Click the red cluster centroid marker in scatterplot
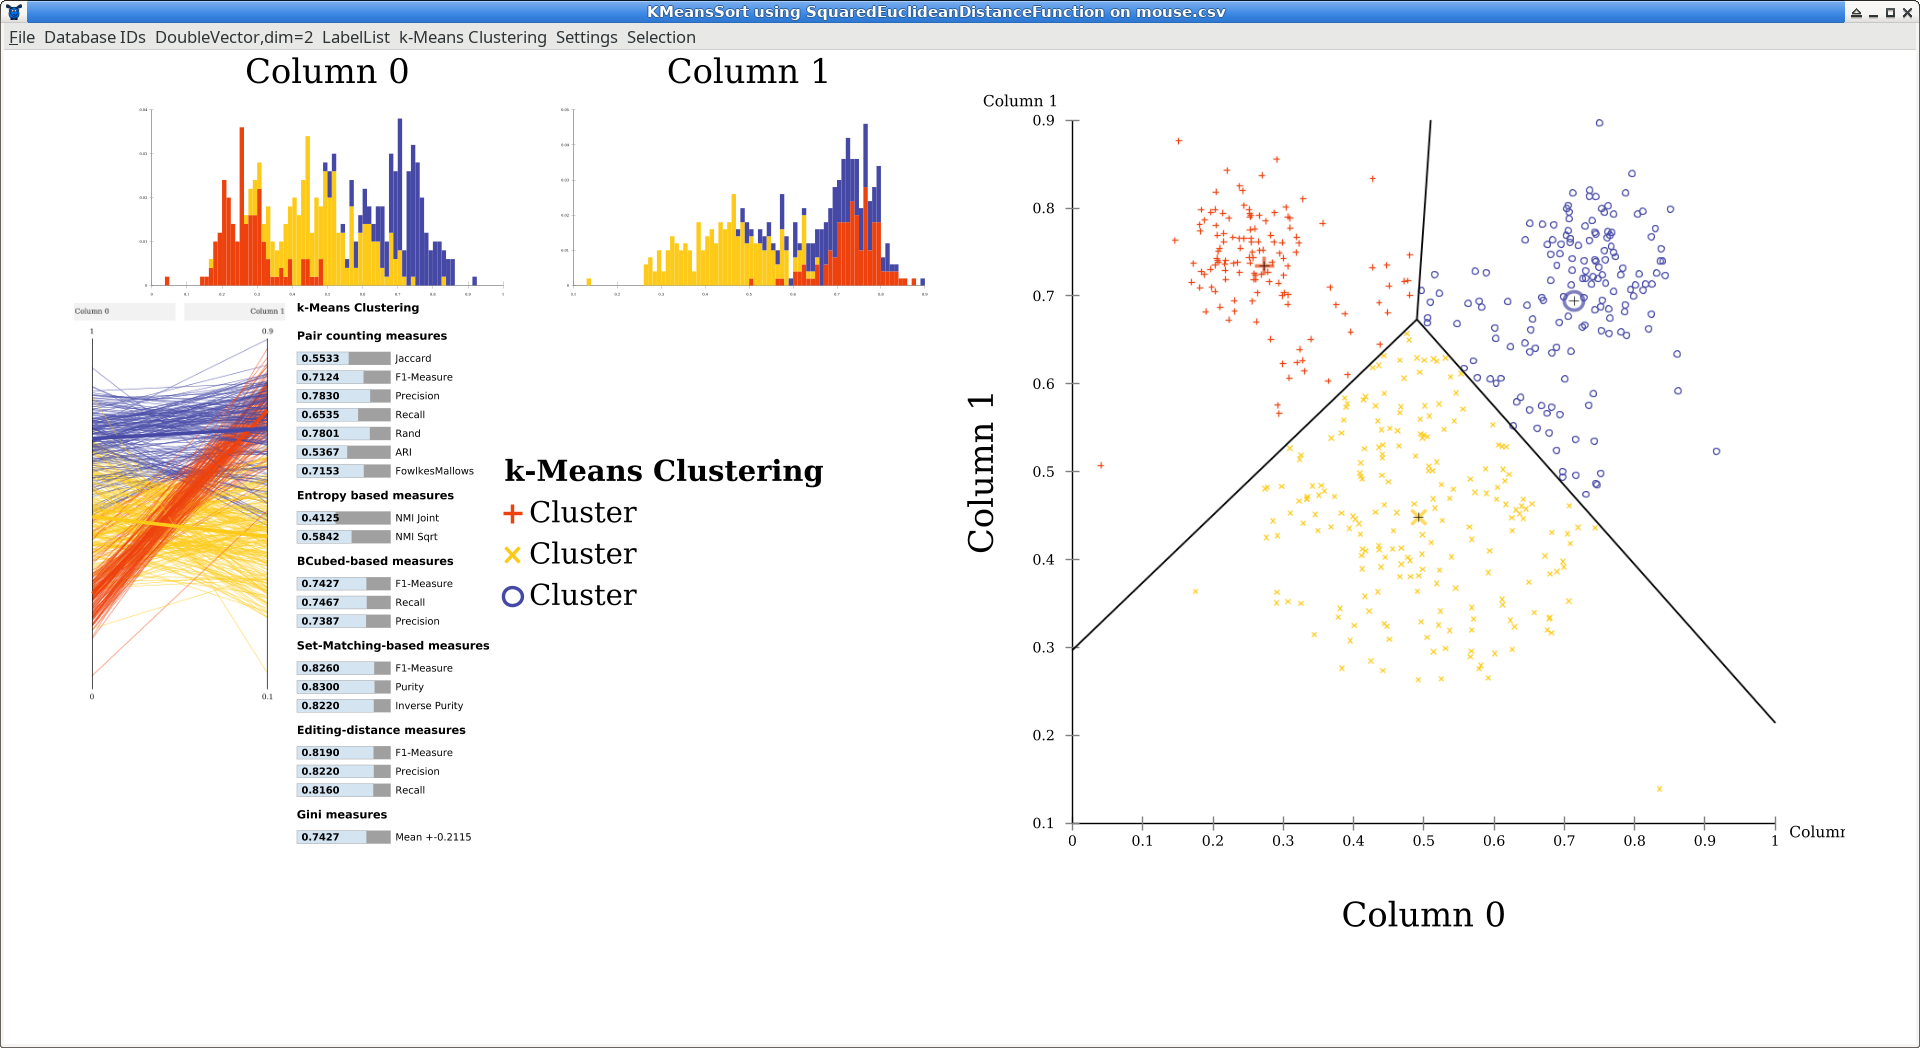1920x1048 pixels. (x=1264, y=266)
